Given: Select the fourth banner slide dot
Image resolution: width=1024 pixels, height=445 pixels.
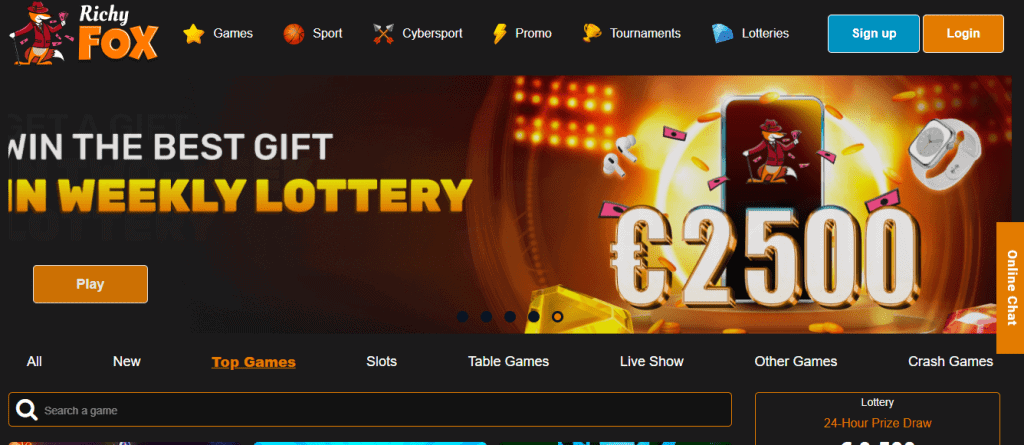Looking at the screenshot, I should tap(534, 316).
